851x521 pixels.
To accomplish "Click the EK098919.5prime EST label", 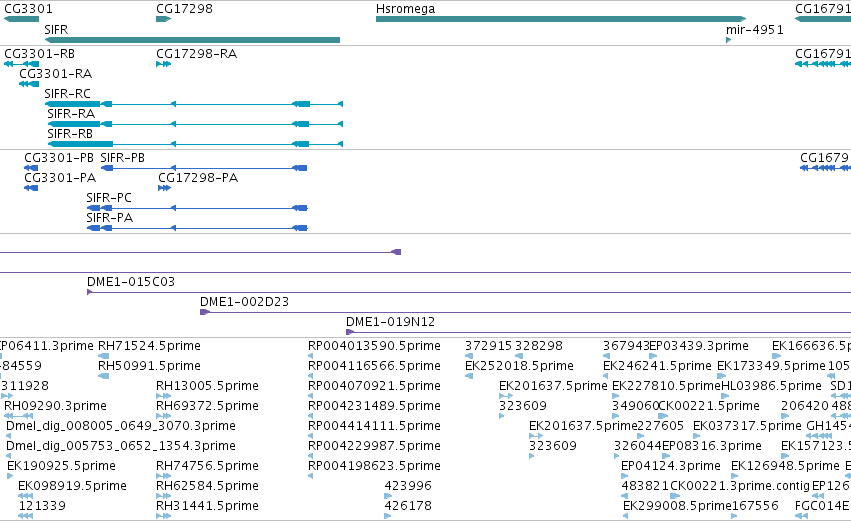I will coord(72,486).
